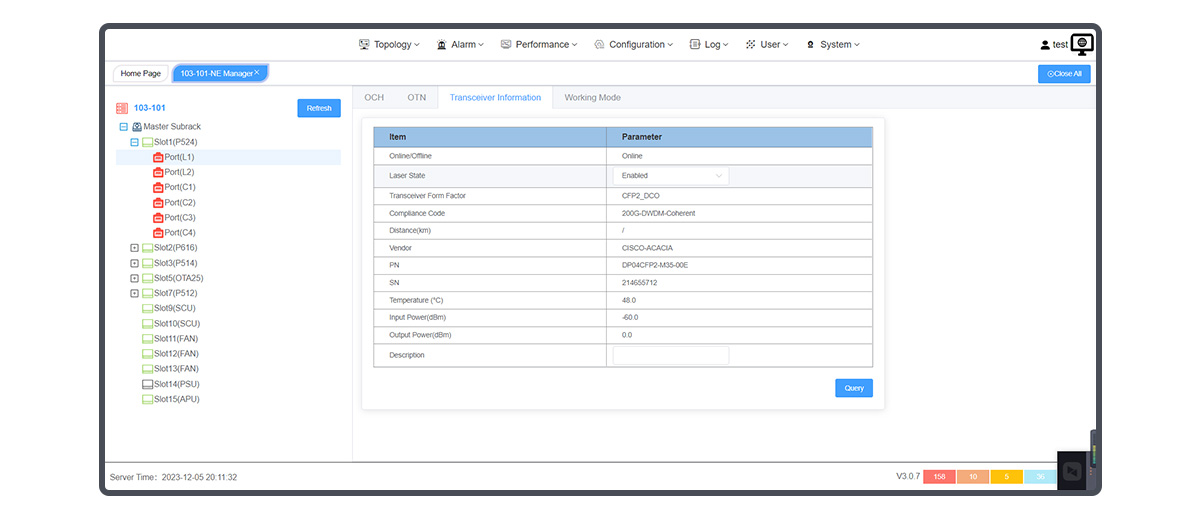Viewport: 1200px width, 520px height.
Task: Click the CFP2_DCO form factor value
Action: (x=641, y=196)
